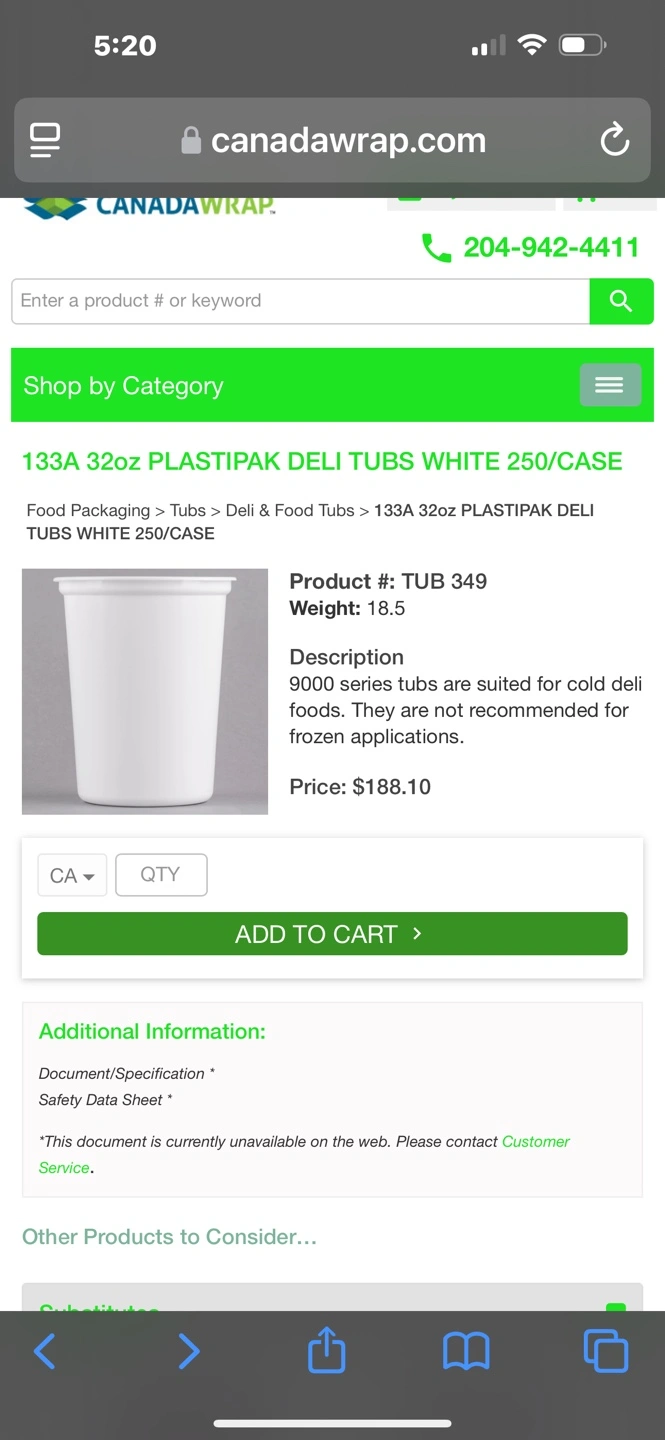Screen dimensions: 665x1440
Task: Open the CA unit dropdown
Action: tap(72, 876)
